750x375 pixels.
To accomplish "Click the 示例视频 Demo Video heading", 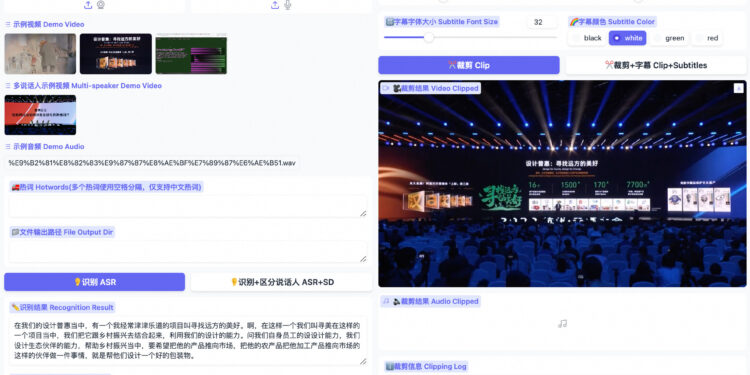I will point(44,24).
